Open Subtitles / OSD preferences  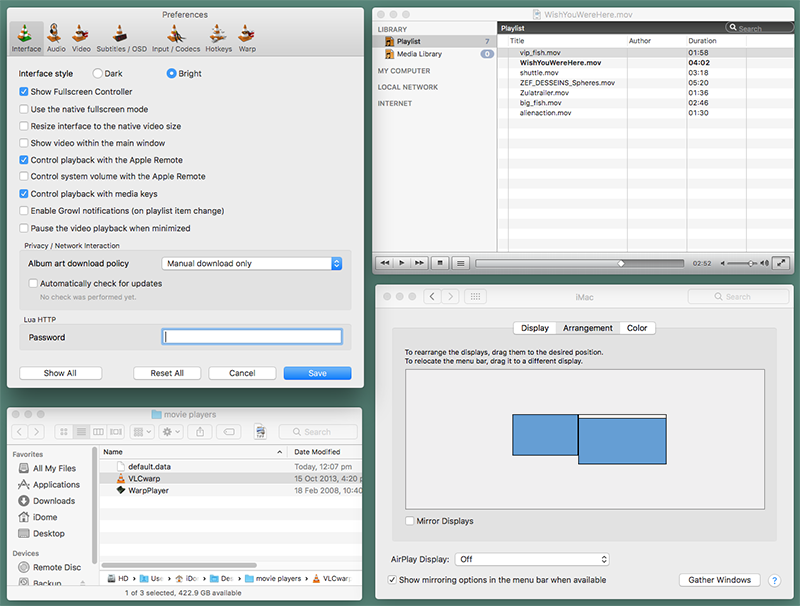click(120, 38)
